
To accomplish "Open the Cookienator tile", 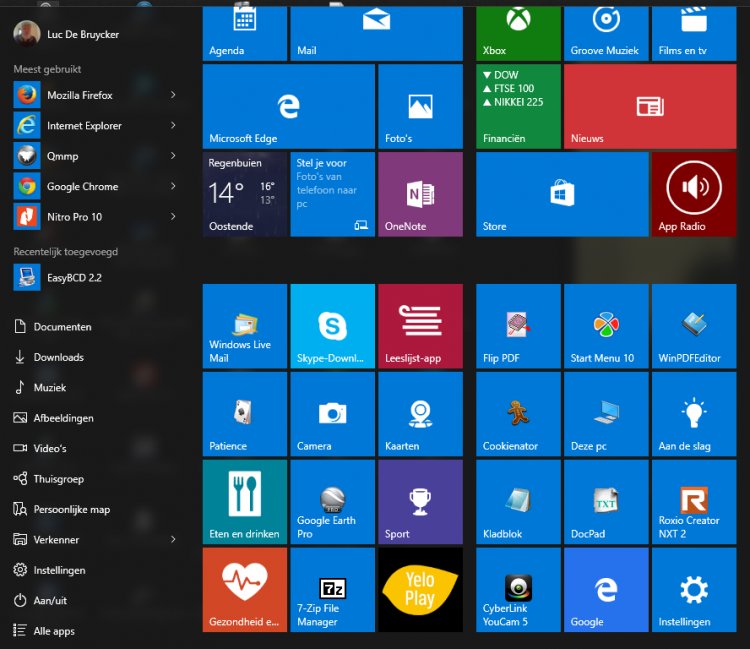I will pos(518,414).
